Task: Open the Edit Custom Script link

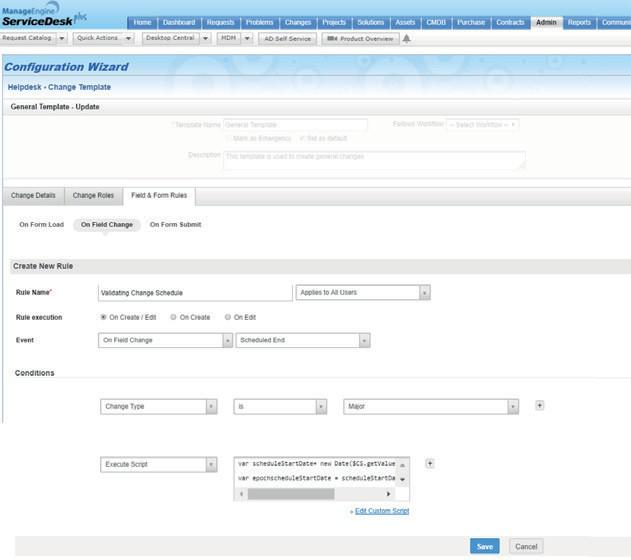Action: 382,511
